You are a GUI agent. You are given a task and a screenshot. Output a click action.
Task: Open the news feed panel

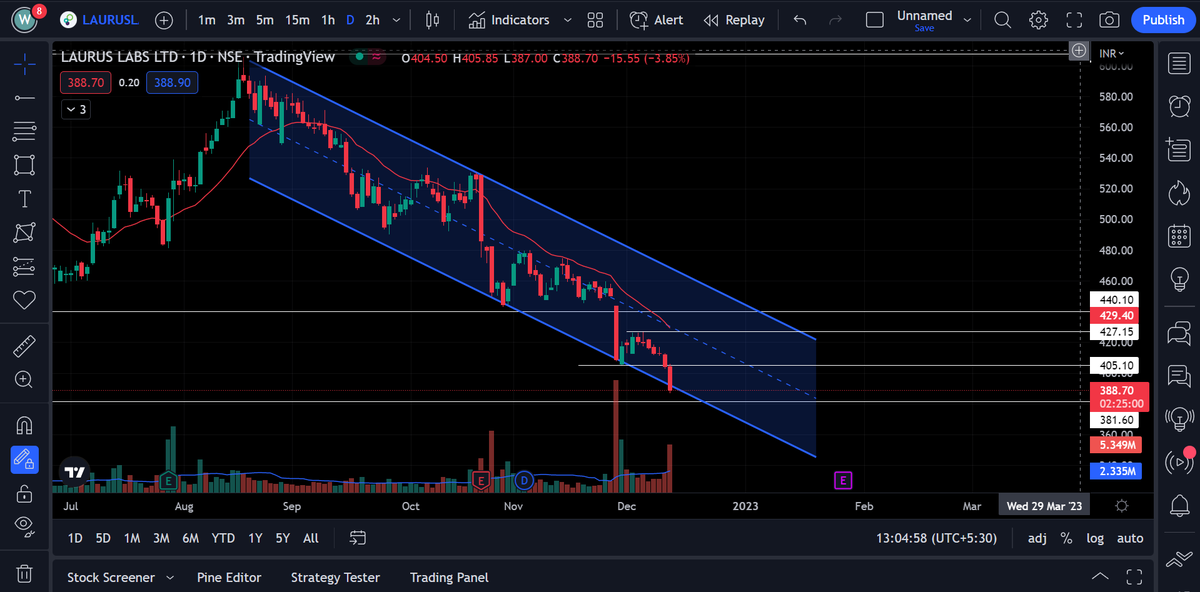(1178, 149)
